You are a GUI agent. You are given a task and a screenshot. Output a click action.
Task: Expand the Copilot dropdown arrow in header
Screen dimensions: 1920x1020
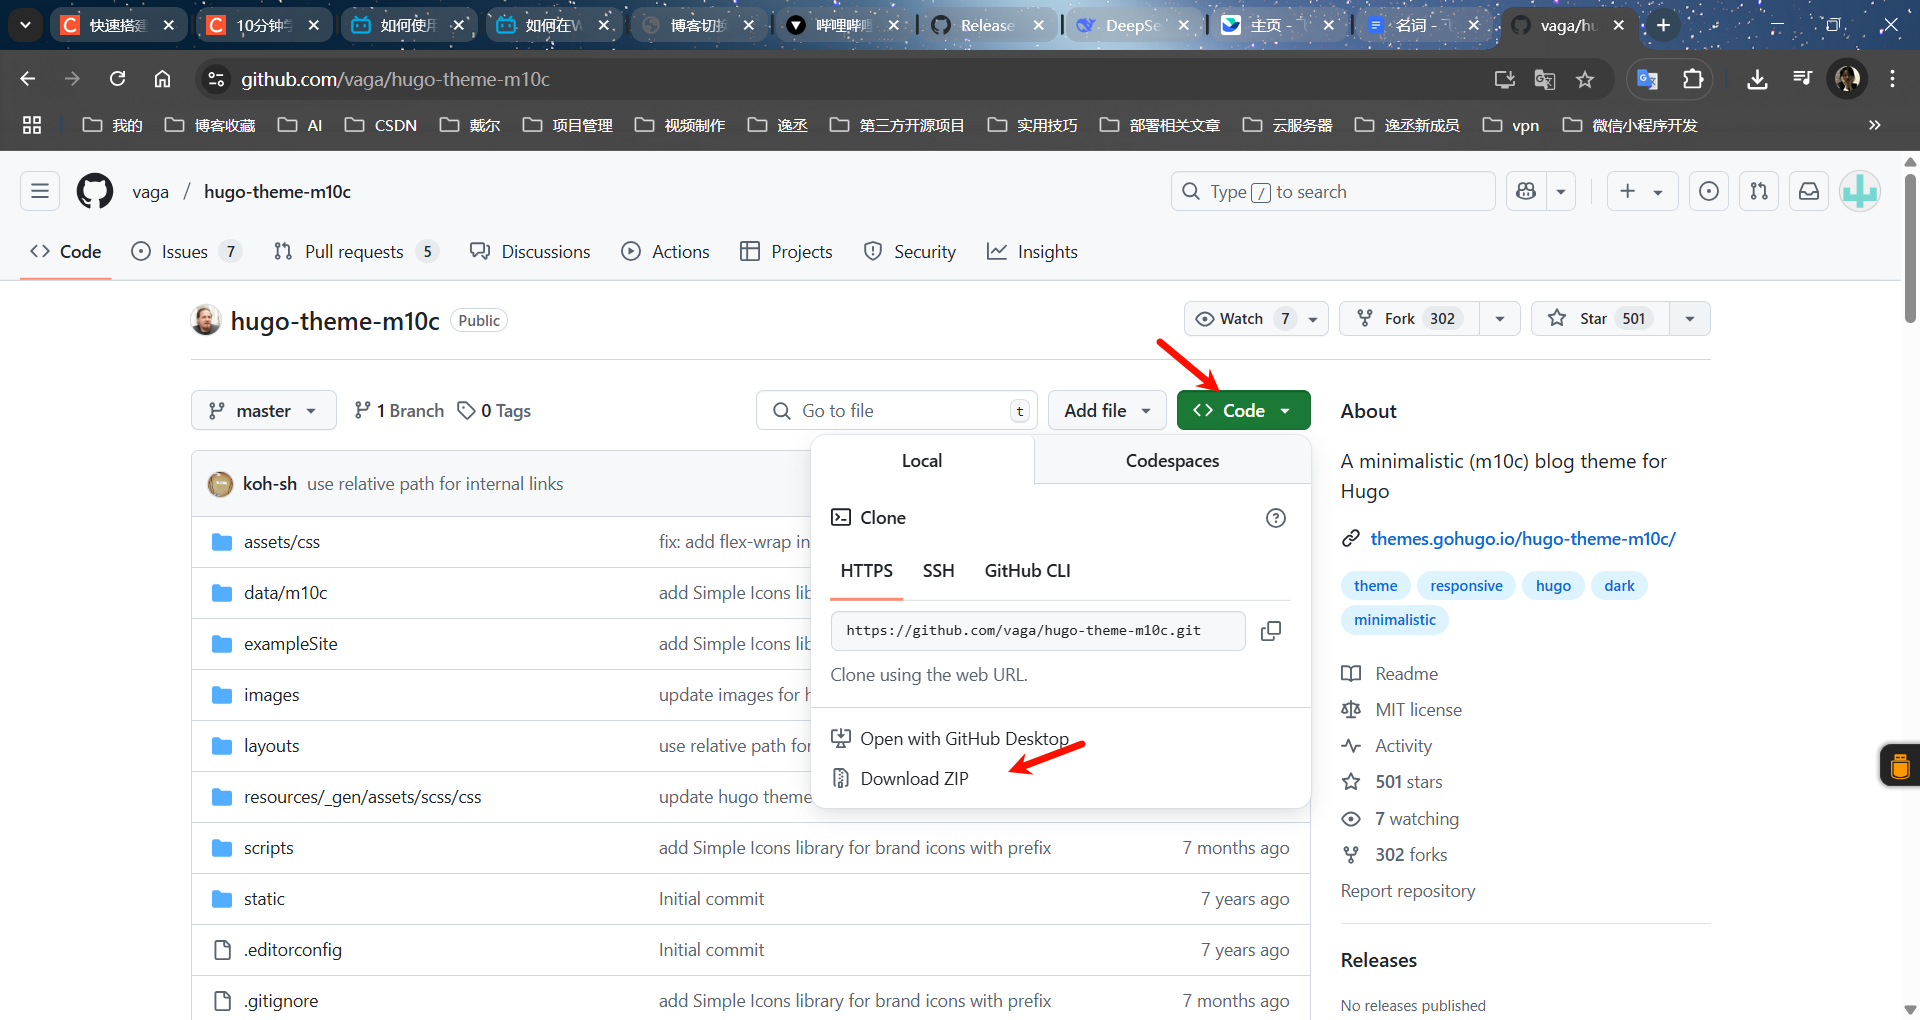[x=1561, y=191]
